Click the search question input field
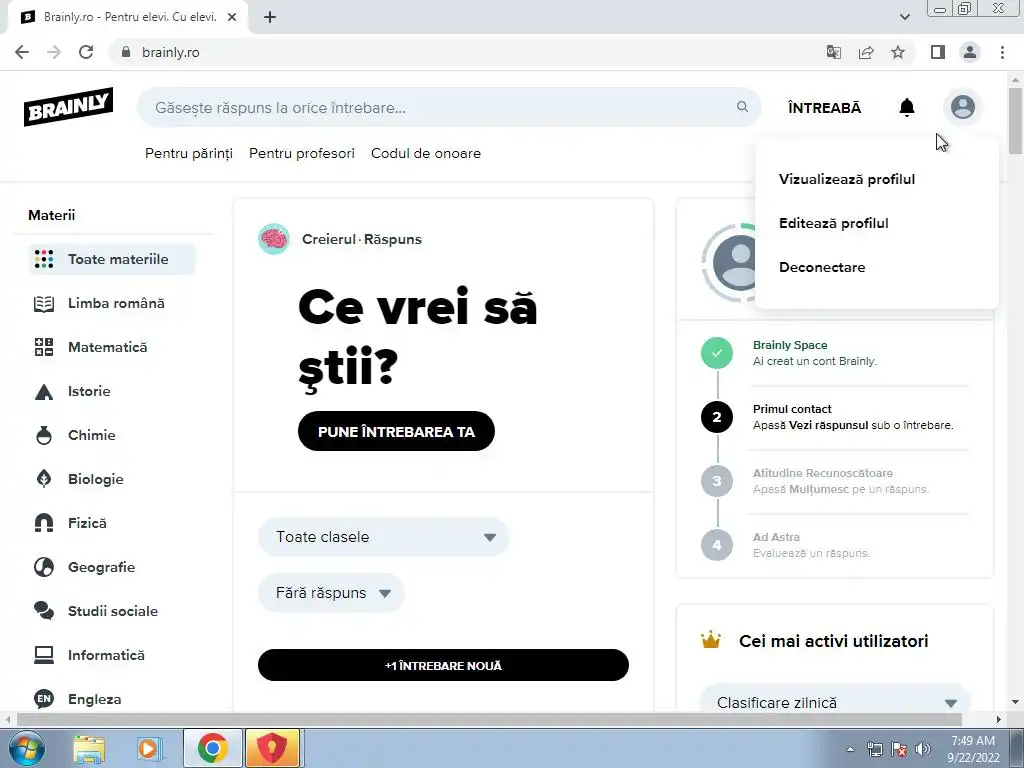Image resolution: width=1024 pixels, height=768 pixels. point(449,107)
